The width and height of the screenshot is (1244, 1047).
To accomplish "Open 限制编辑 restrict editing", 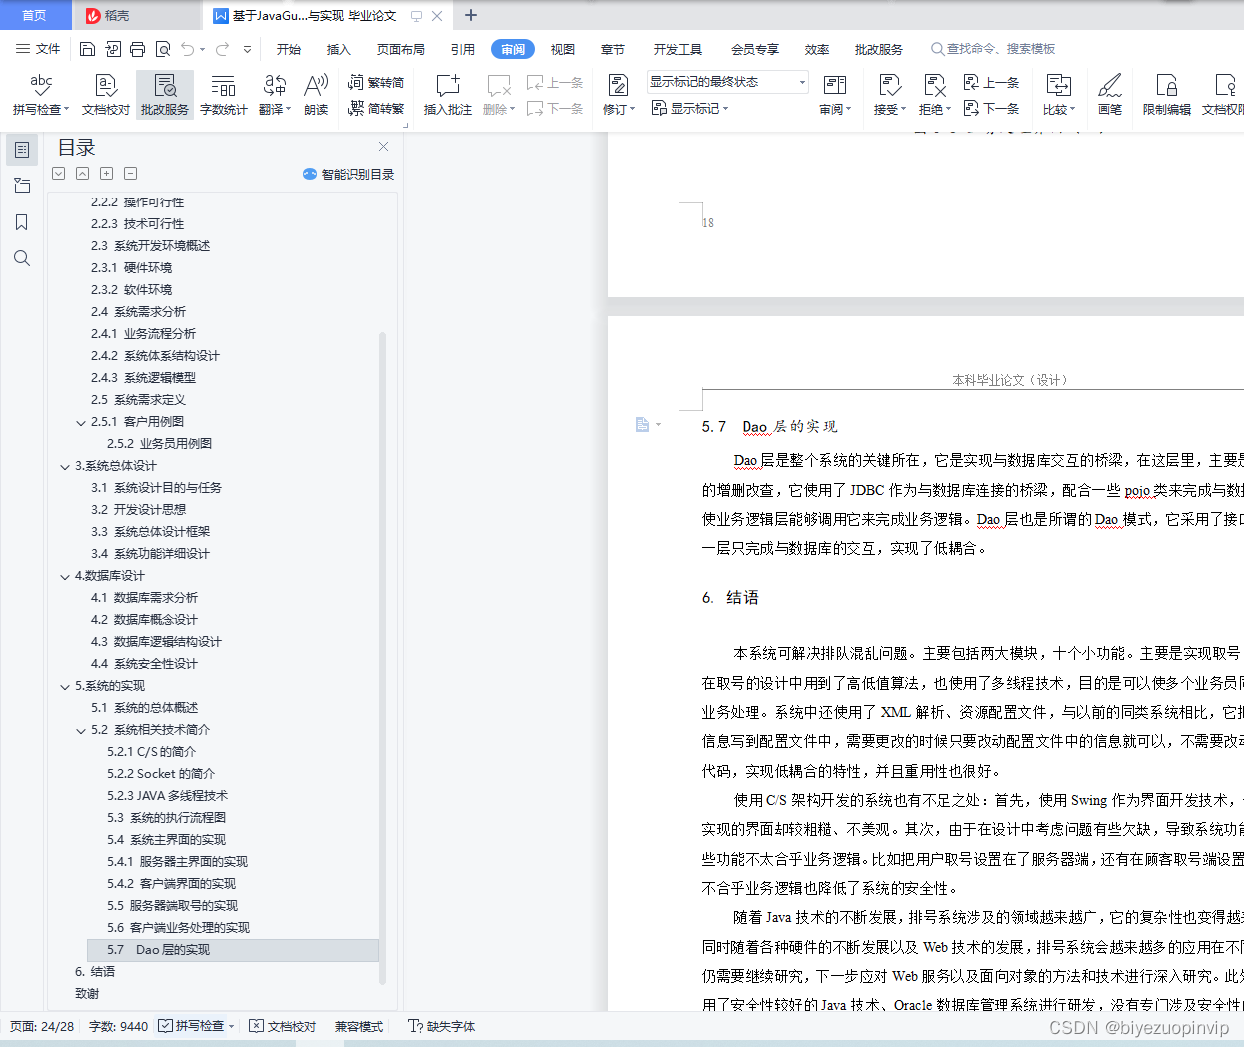I will [1165, 95].
